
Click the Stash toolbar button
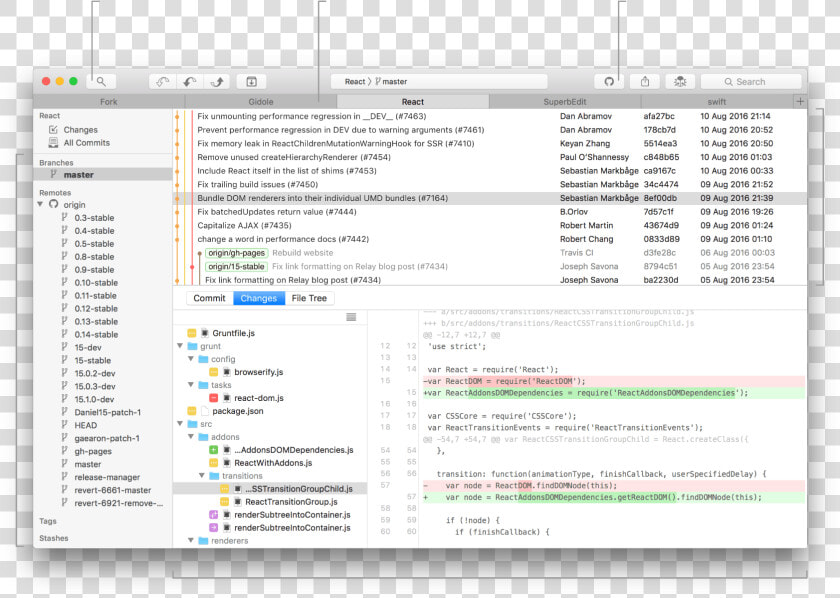tap(251, 81)
